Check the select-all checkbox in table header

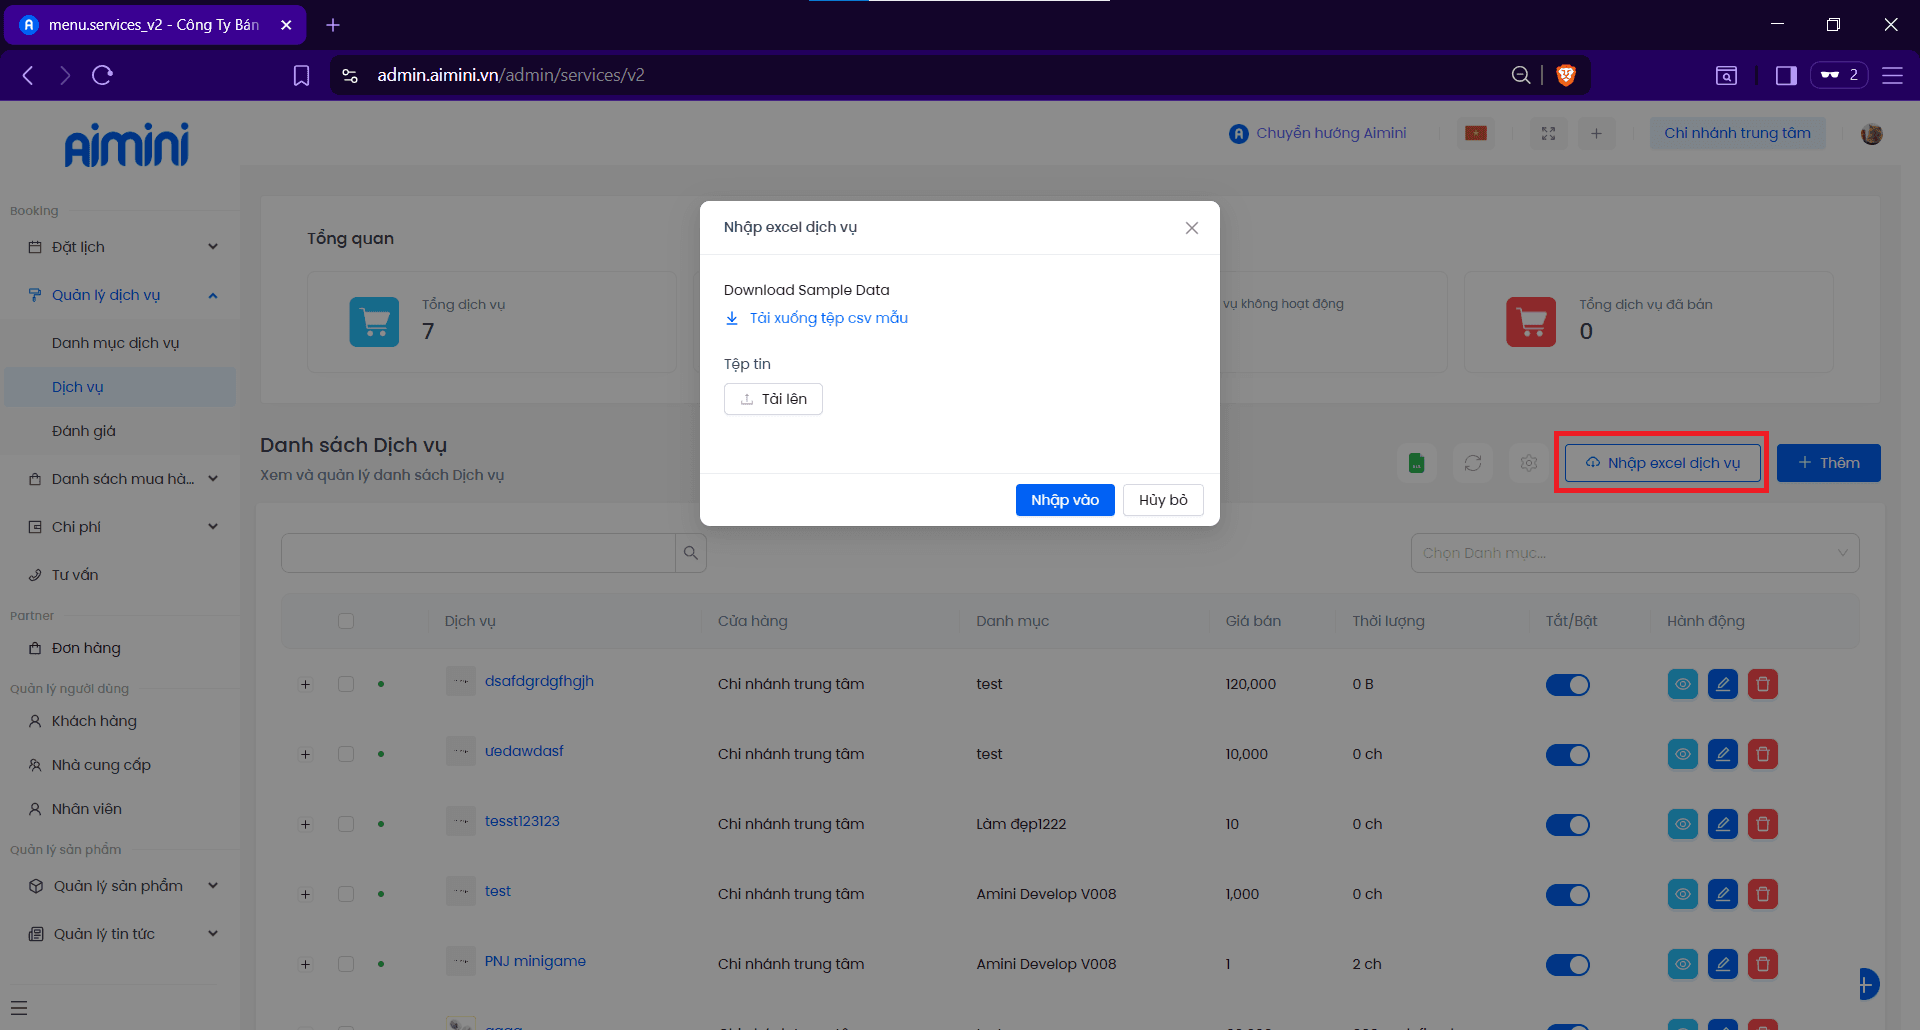coord(346,621)
